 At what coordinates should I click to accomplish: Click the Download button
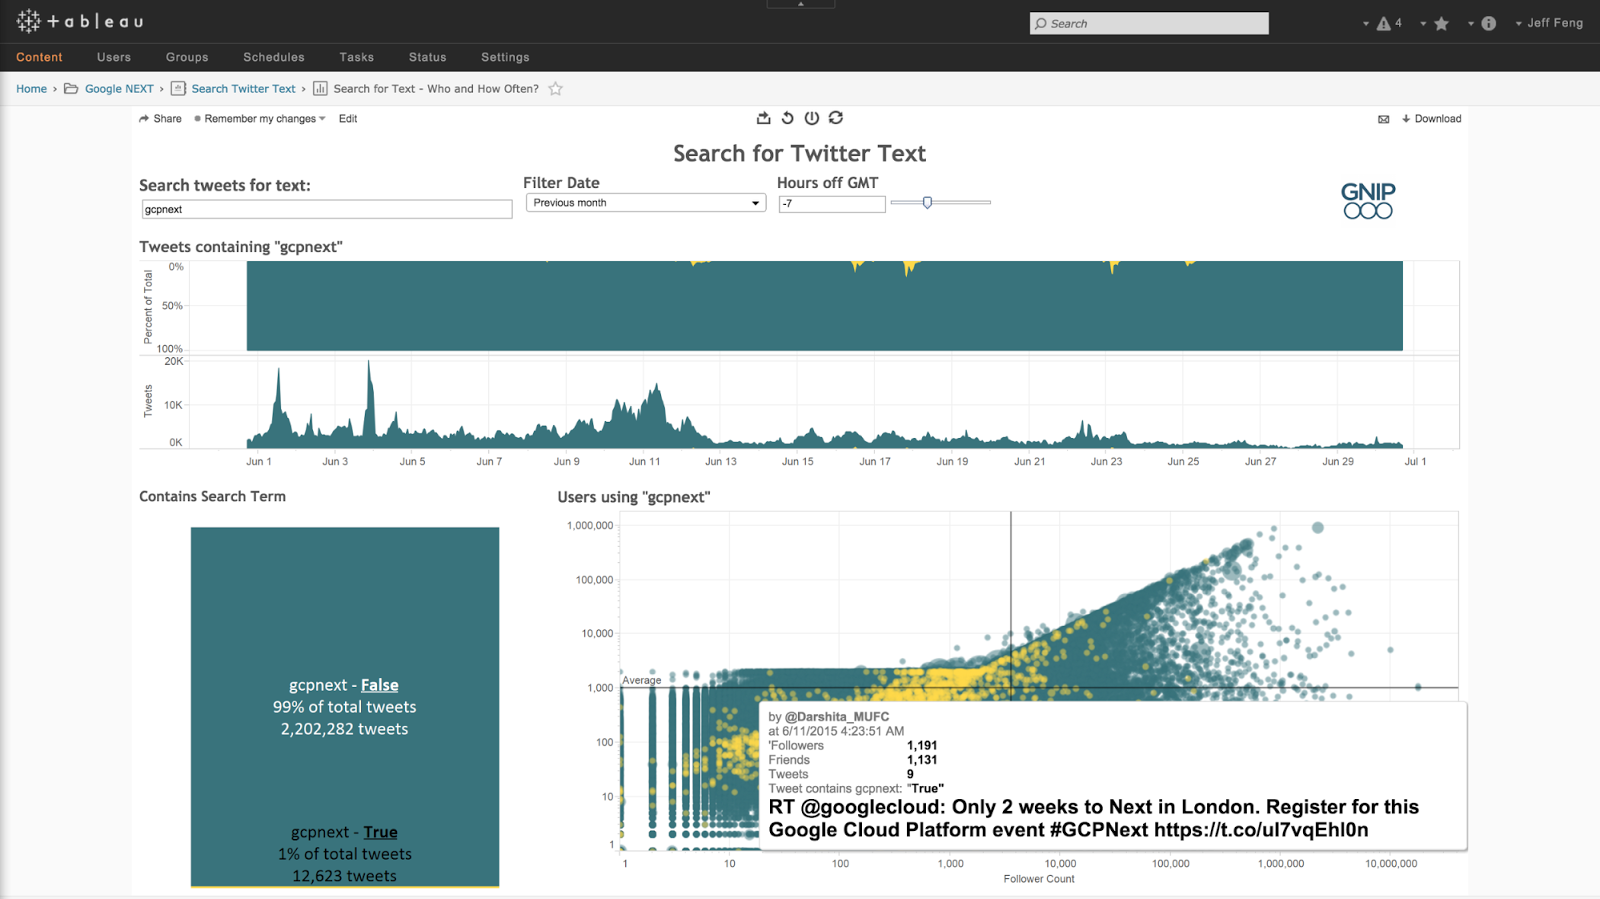tap(1431, 119)
